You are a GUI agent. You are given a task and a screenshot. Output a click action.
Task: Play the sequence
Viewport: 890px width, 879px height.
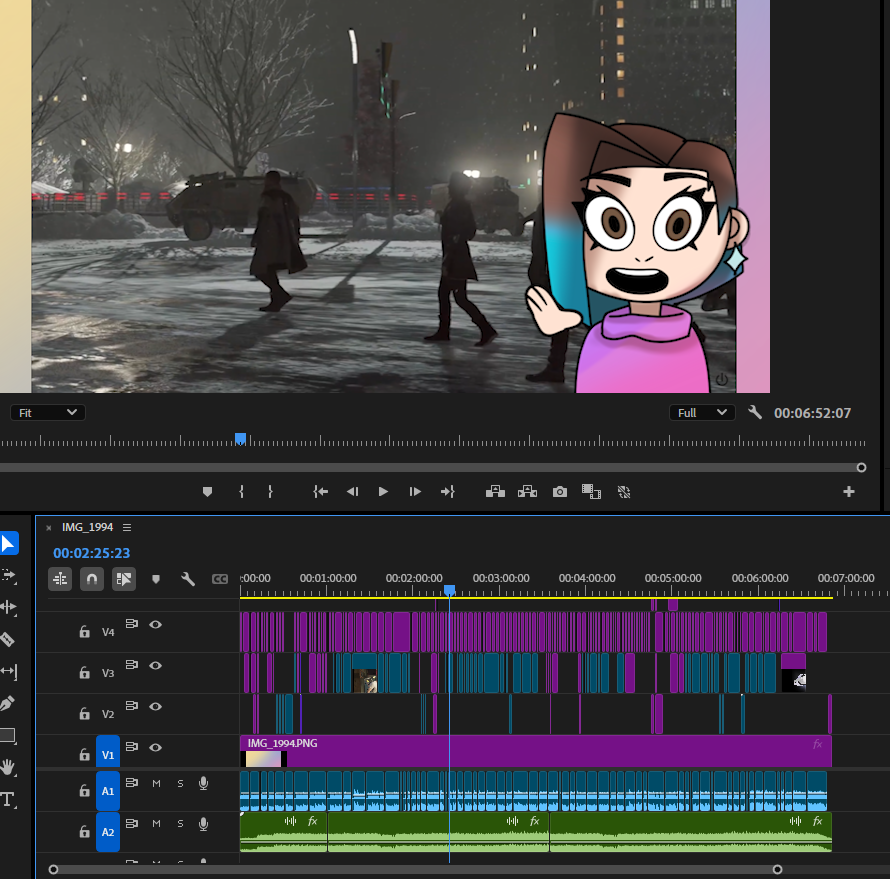click(383, 491)
